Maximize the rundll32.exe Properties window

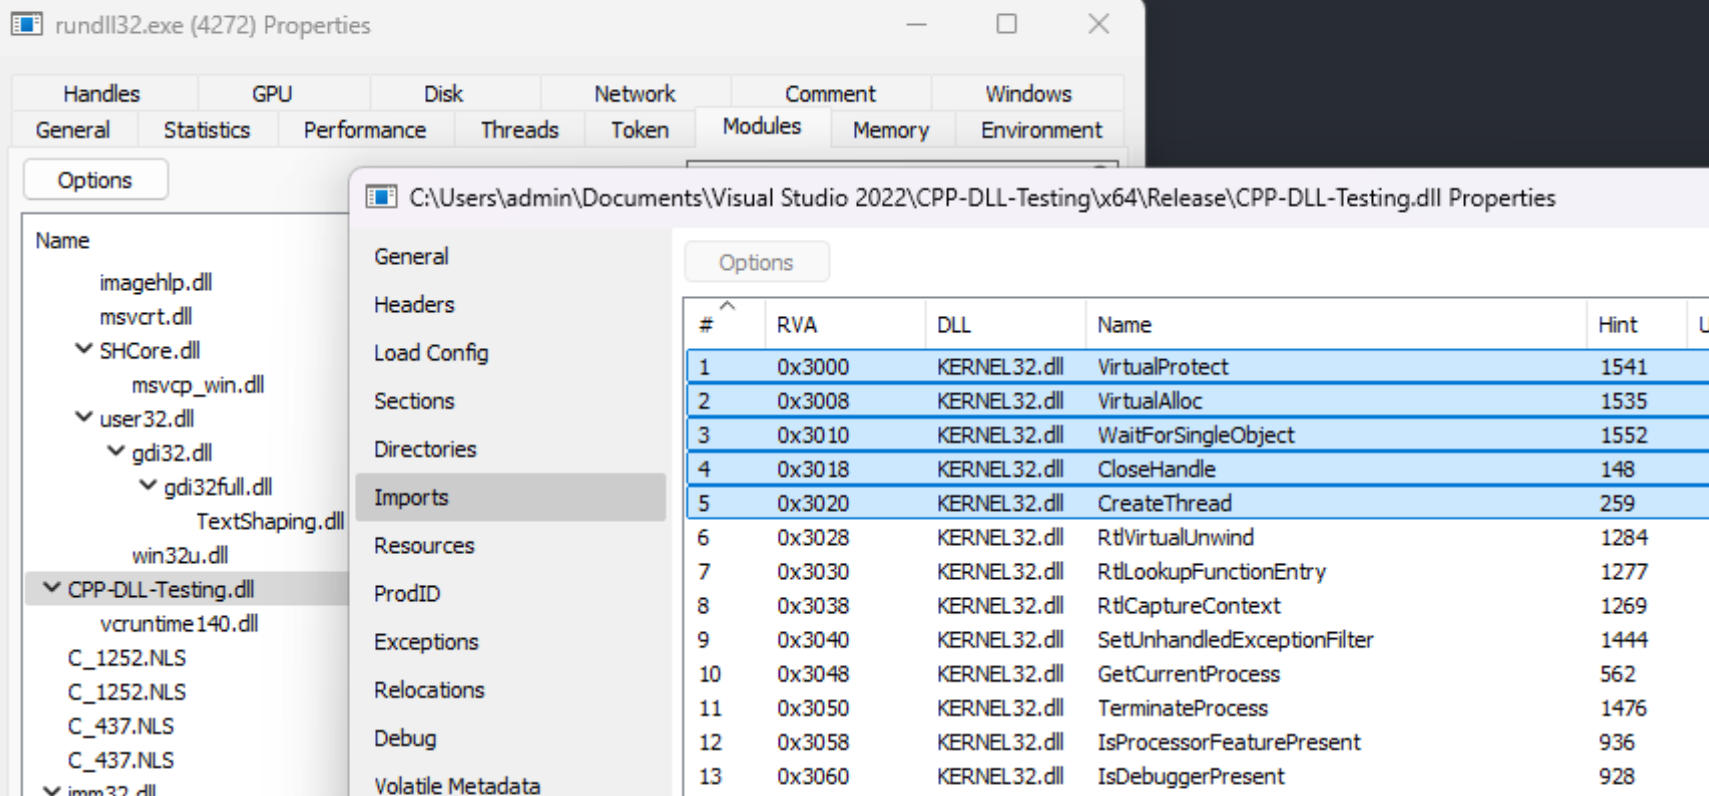pyautogui.click(x=1007, y=24)
